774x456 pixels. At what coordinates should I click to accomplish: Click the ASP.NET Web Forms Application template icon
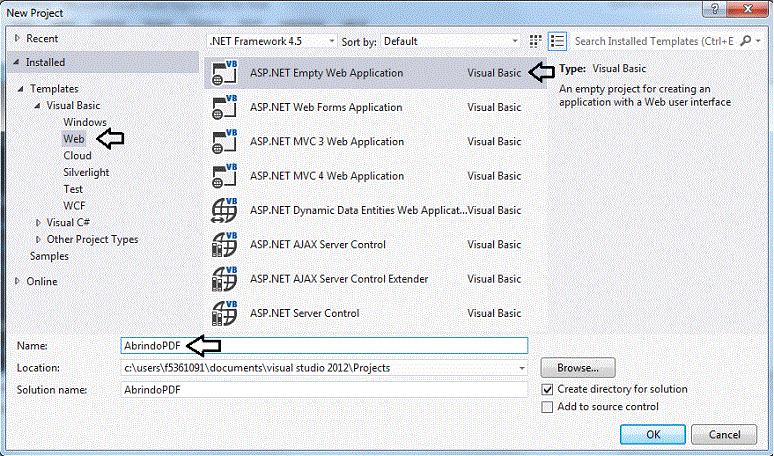pyautogui.click(x=225, y=108)
